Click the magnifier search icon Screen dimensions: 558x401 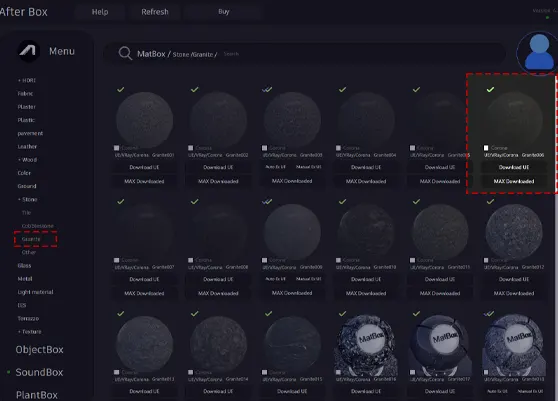(125, 53)
